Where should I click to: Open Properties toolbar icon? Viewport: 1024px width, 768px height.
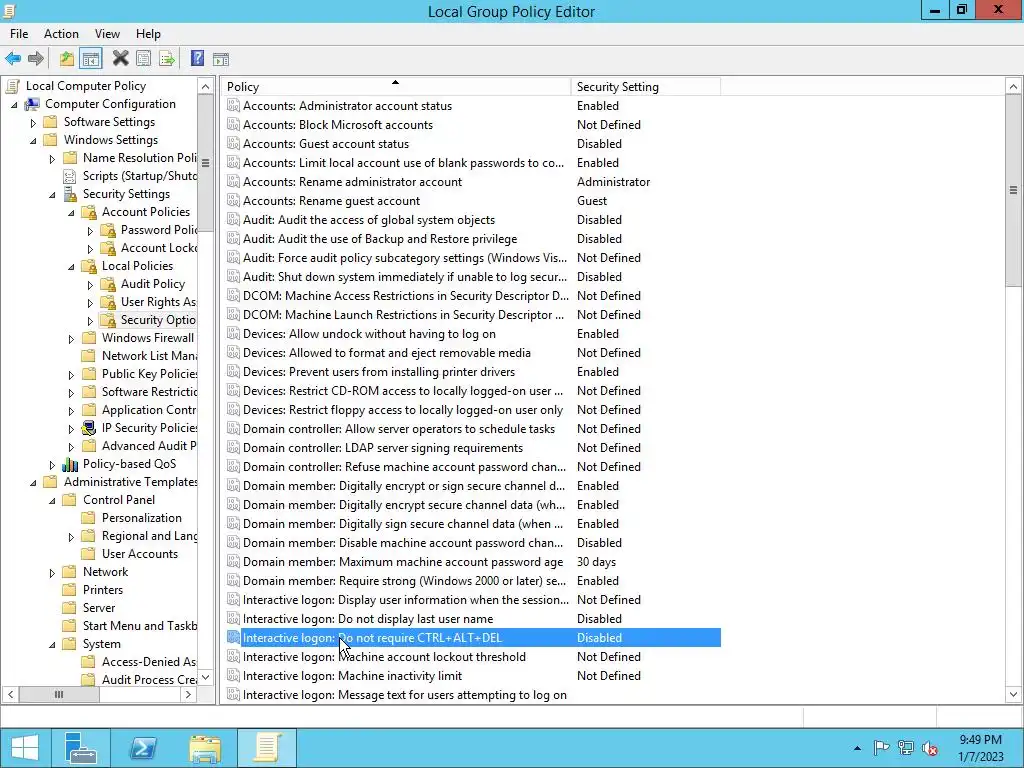point(144,59)
